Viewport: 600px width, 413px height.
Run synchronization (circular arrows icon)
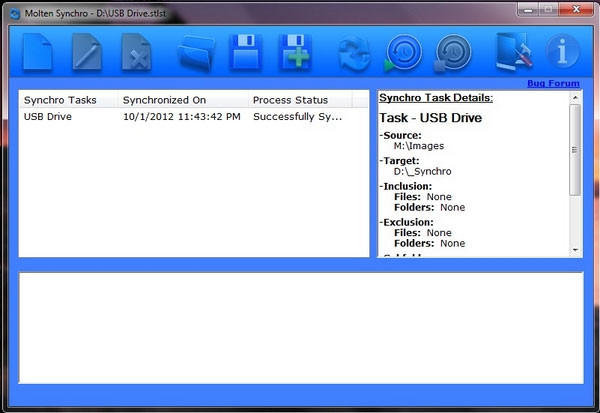(354, 53)
